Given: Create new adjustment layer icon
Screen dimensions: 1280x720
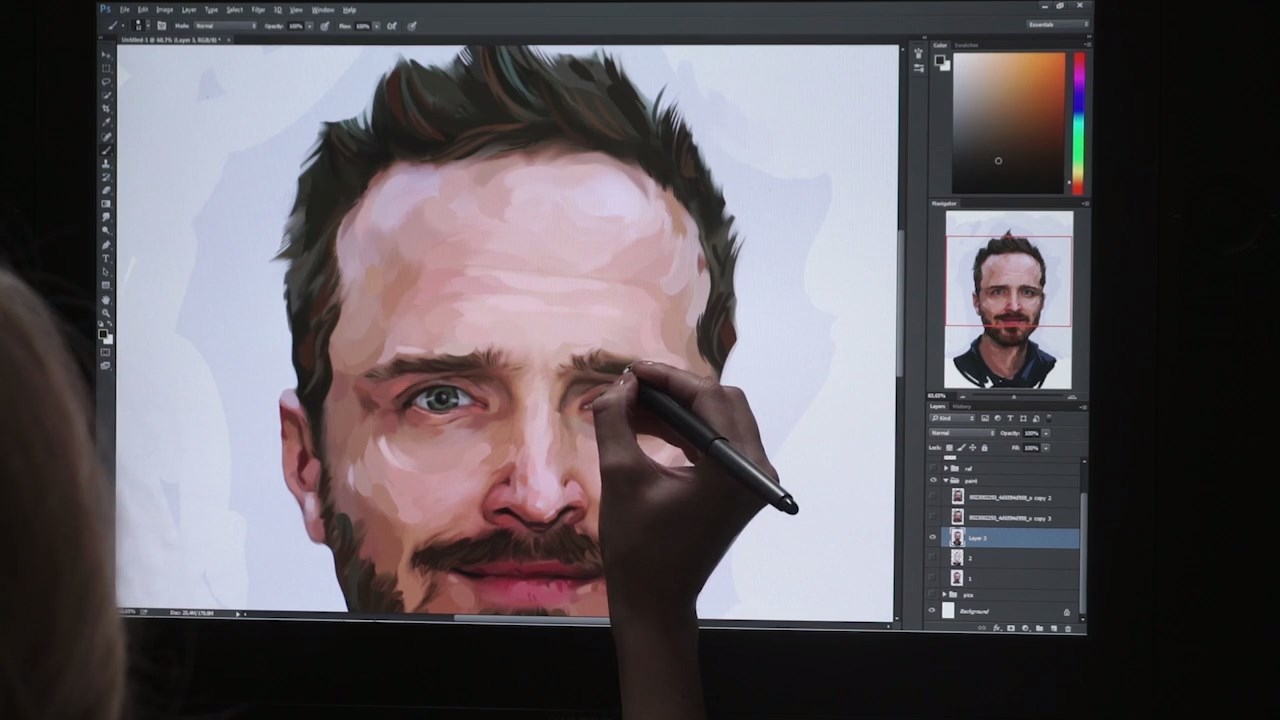Looking at the screenshot, I should (1025, 628).
